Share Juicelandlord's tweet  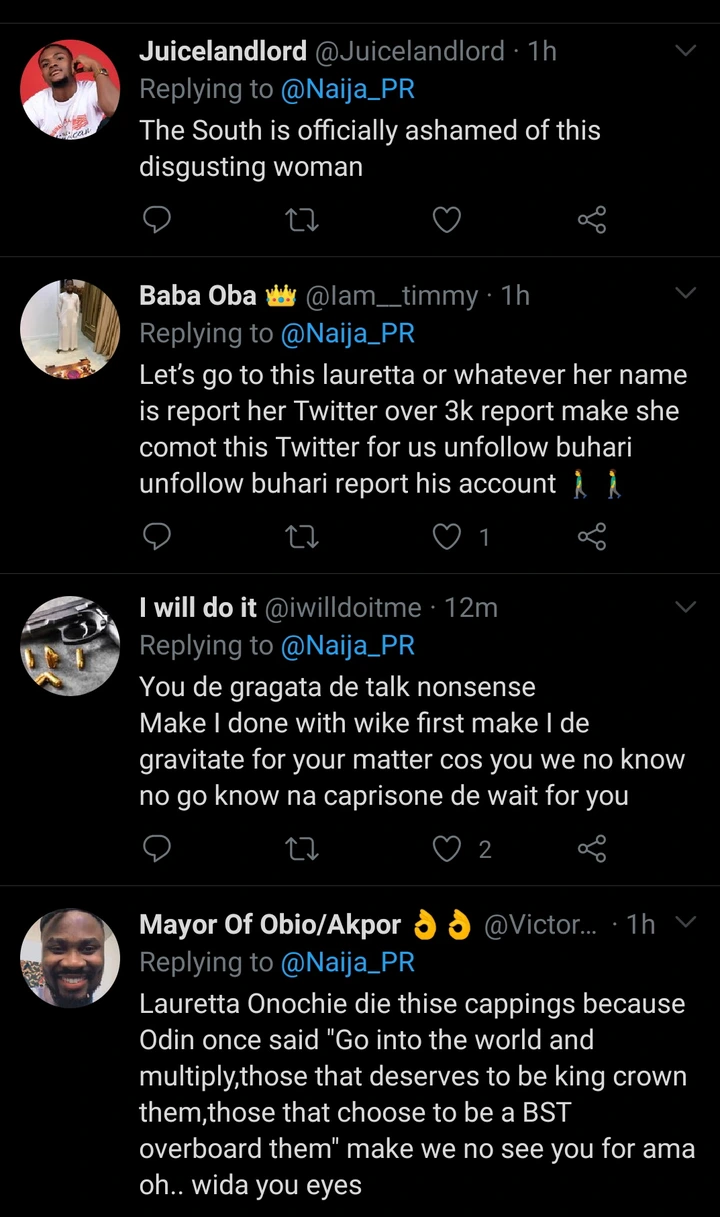click(592, 219)
